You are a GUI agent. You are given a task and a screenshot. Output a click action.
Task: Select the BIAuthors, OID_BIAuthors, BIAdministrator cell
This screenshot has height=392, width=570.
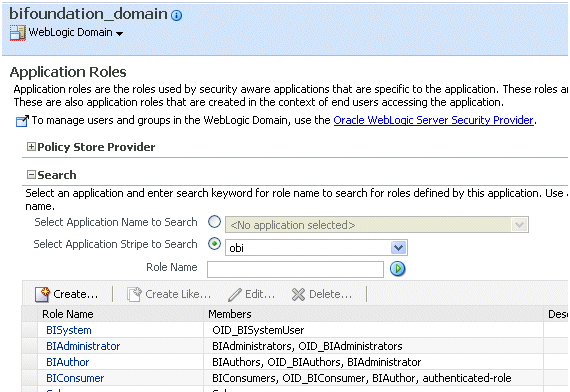373,362
